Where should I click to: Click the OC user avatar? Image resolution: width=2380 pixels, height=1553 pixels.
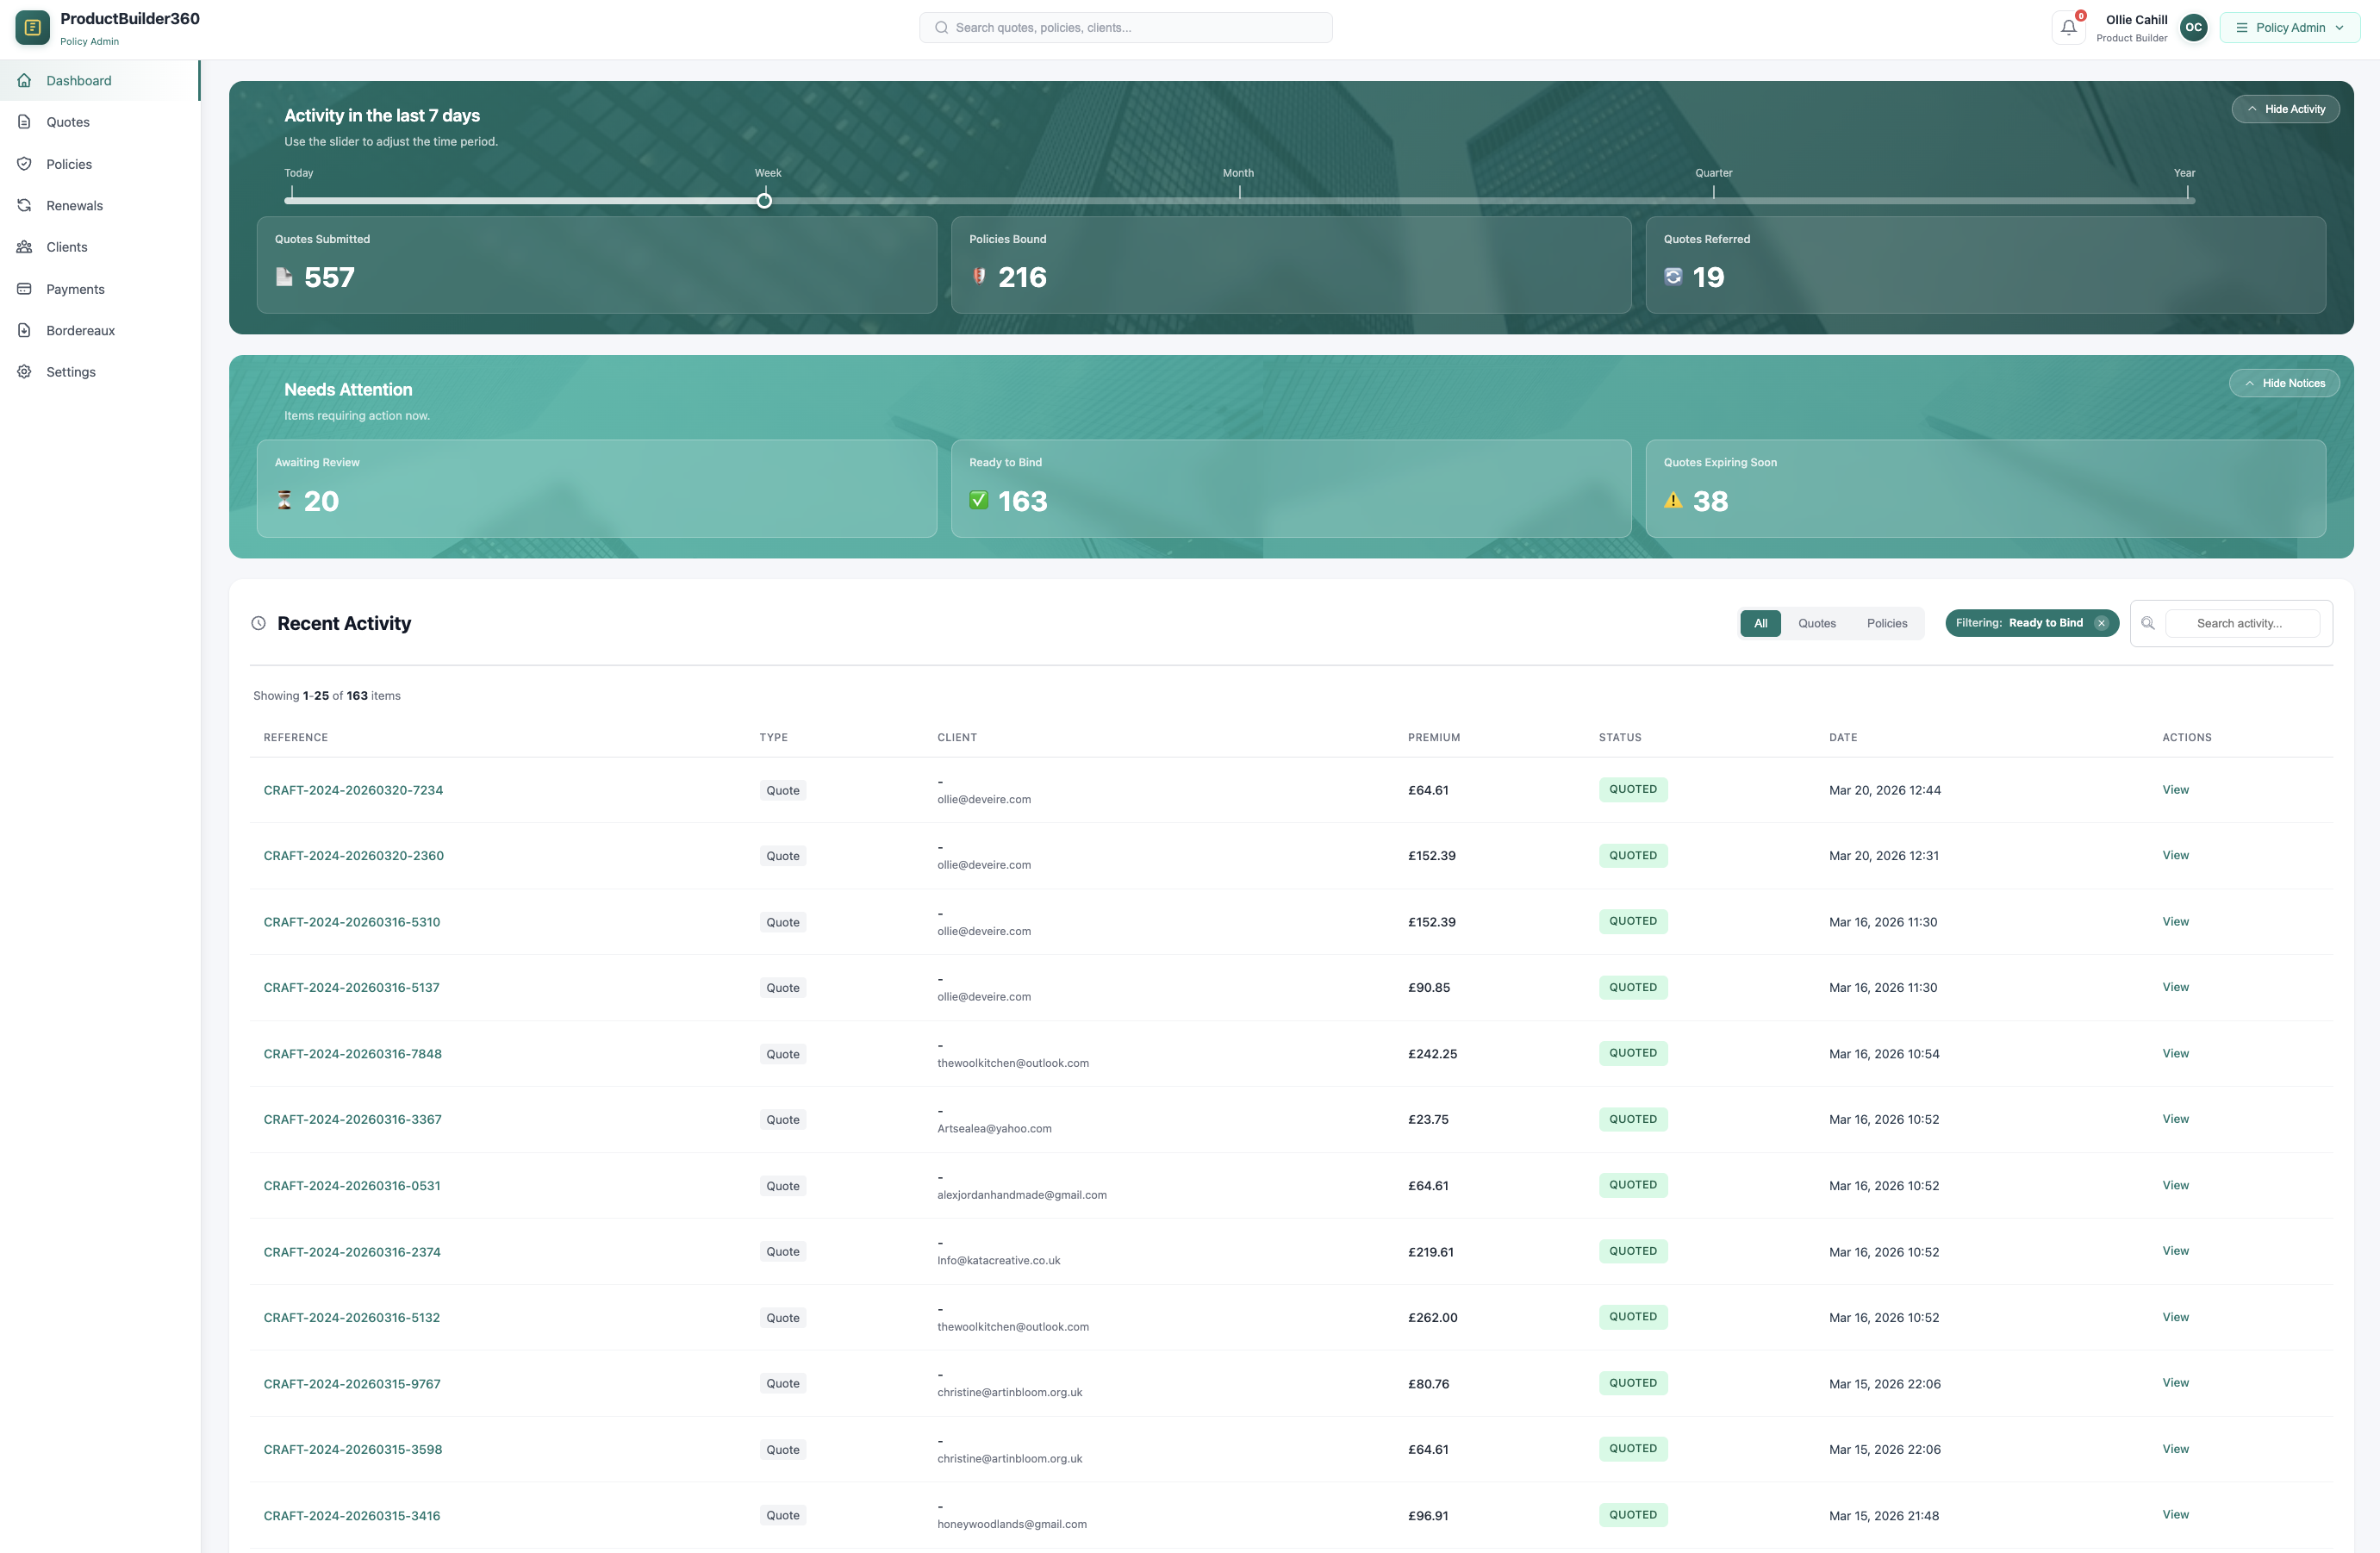click(x=2193, y=28)
